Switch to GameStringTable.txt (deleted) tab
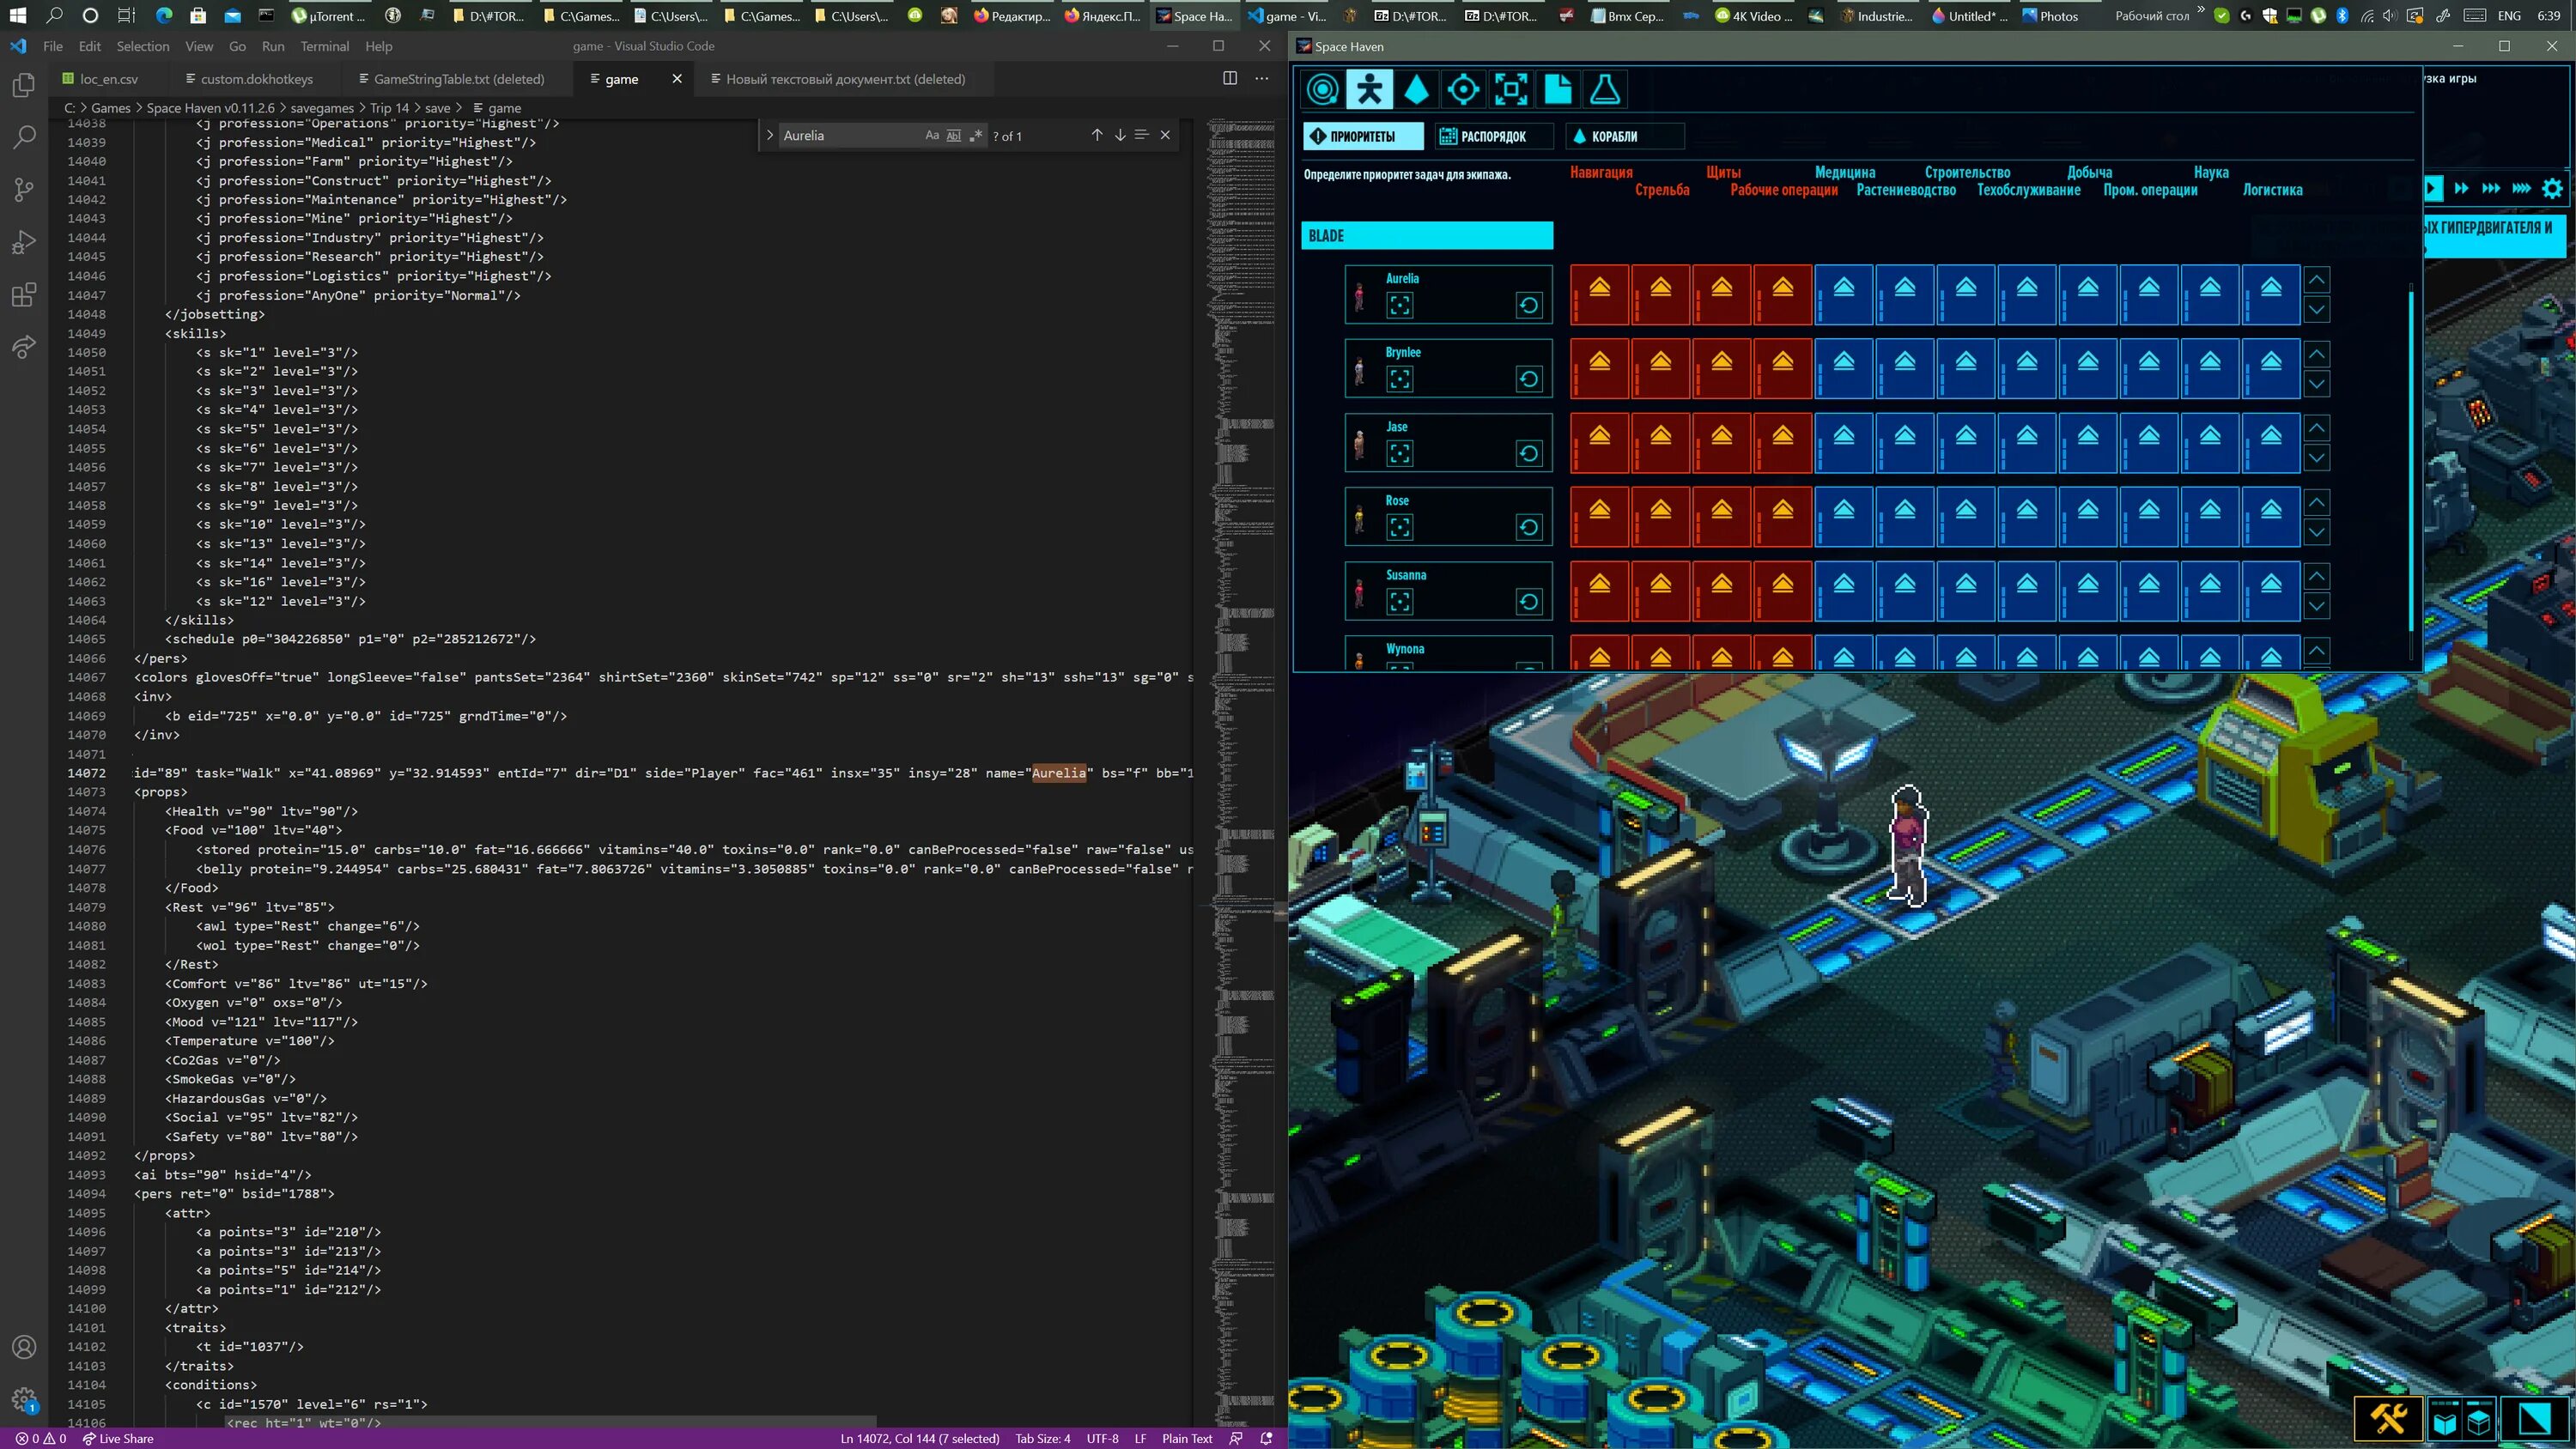Image resolution: width=2576 pixels, height=1449 pixels. tap(459, 79)
